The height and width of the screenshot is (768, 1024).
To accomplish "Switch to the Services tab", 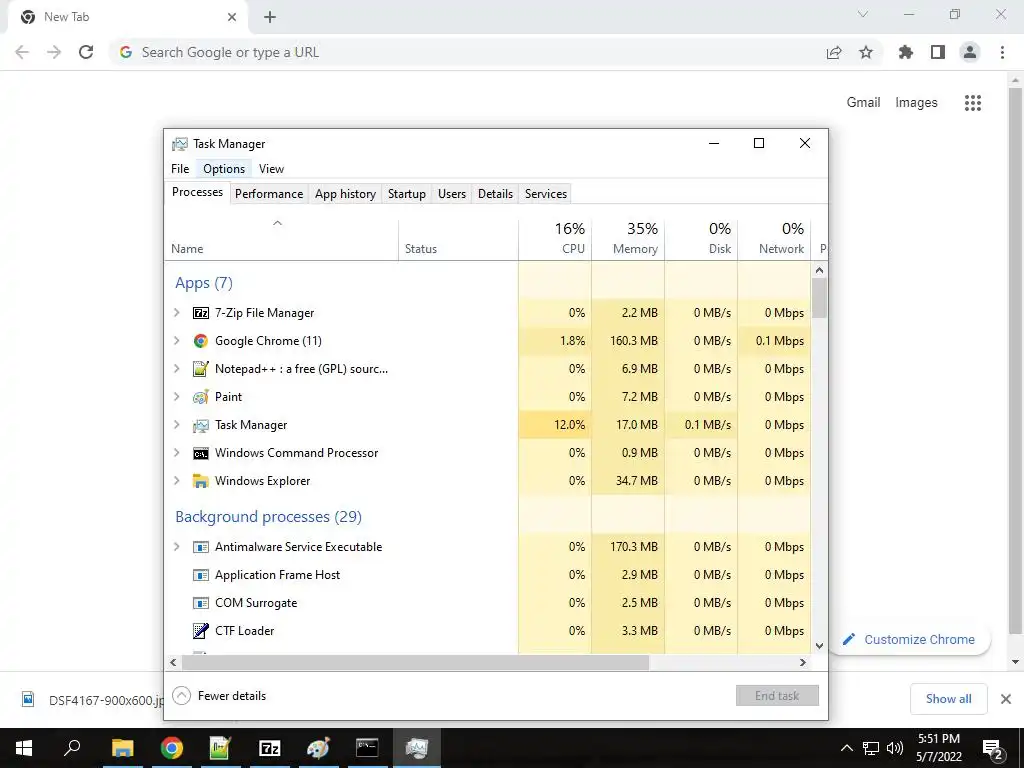I will point(546,194).
